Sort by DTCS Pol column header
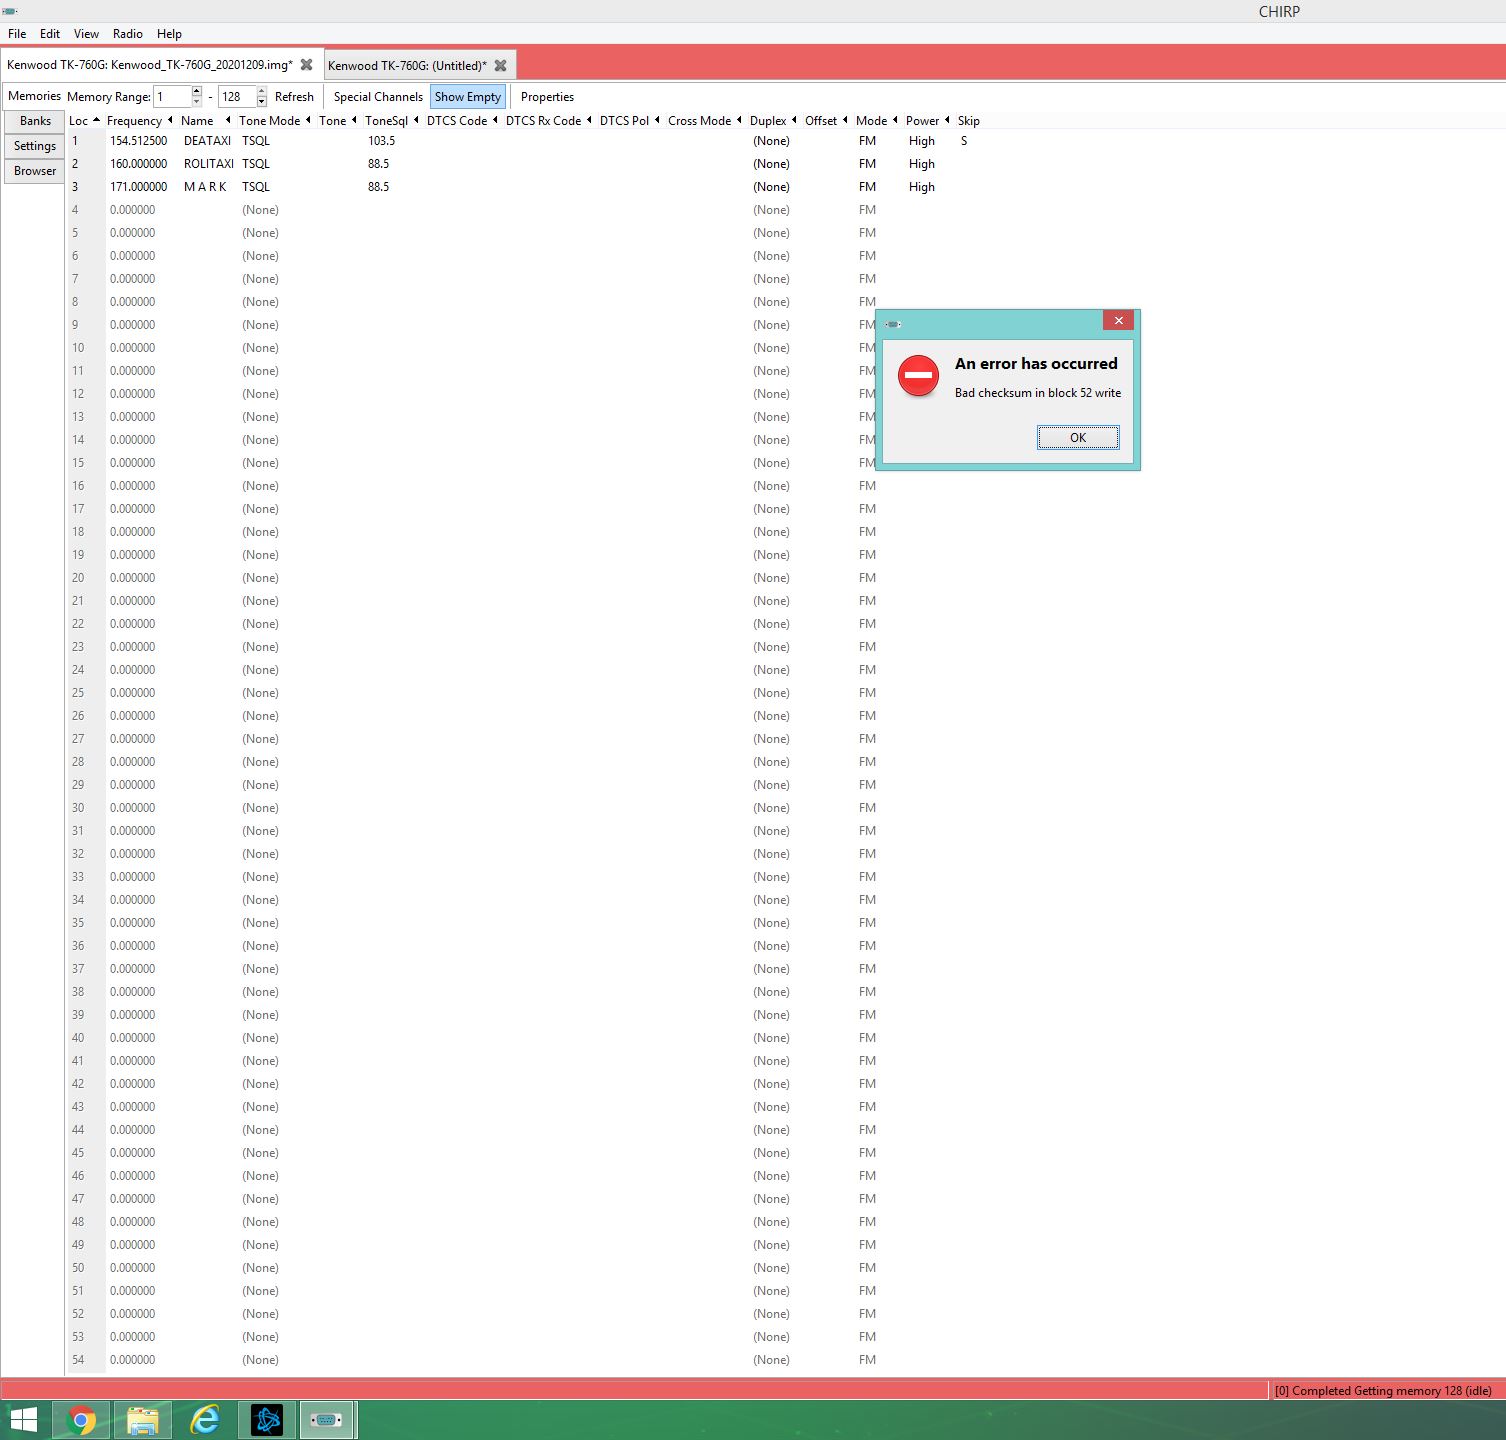 (624, 121)
